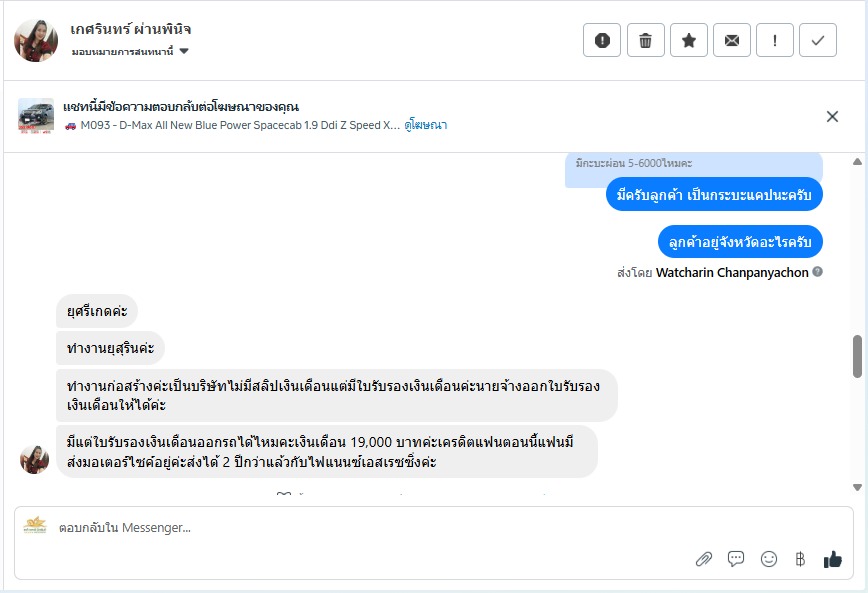Mark the conversation as spam
868x593 pixels.
pyautogui.click(x=602, y=40)
